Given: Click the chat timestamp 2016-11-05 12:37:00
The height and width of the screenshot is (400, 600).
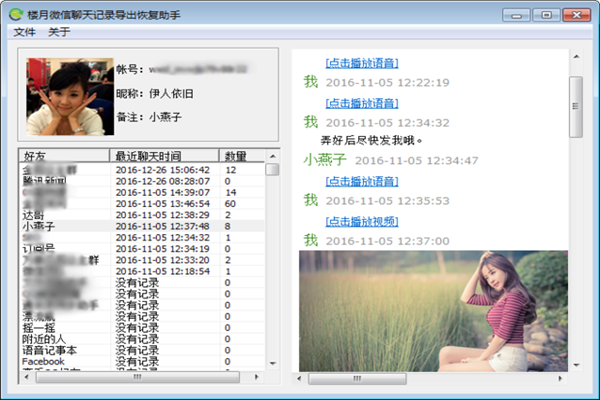Looking at the screenshot, I should [x=387, y=241].
